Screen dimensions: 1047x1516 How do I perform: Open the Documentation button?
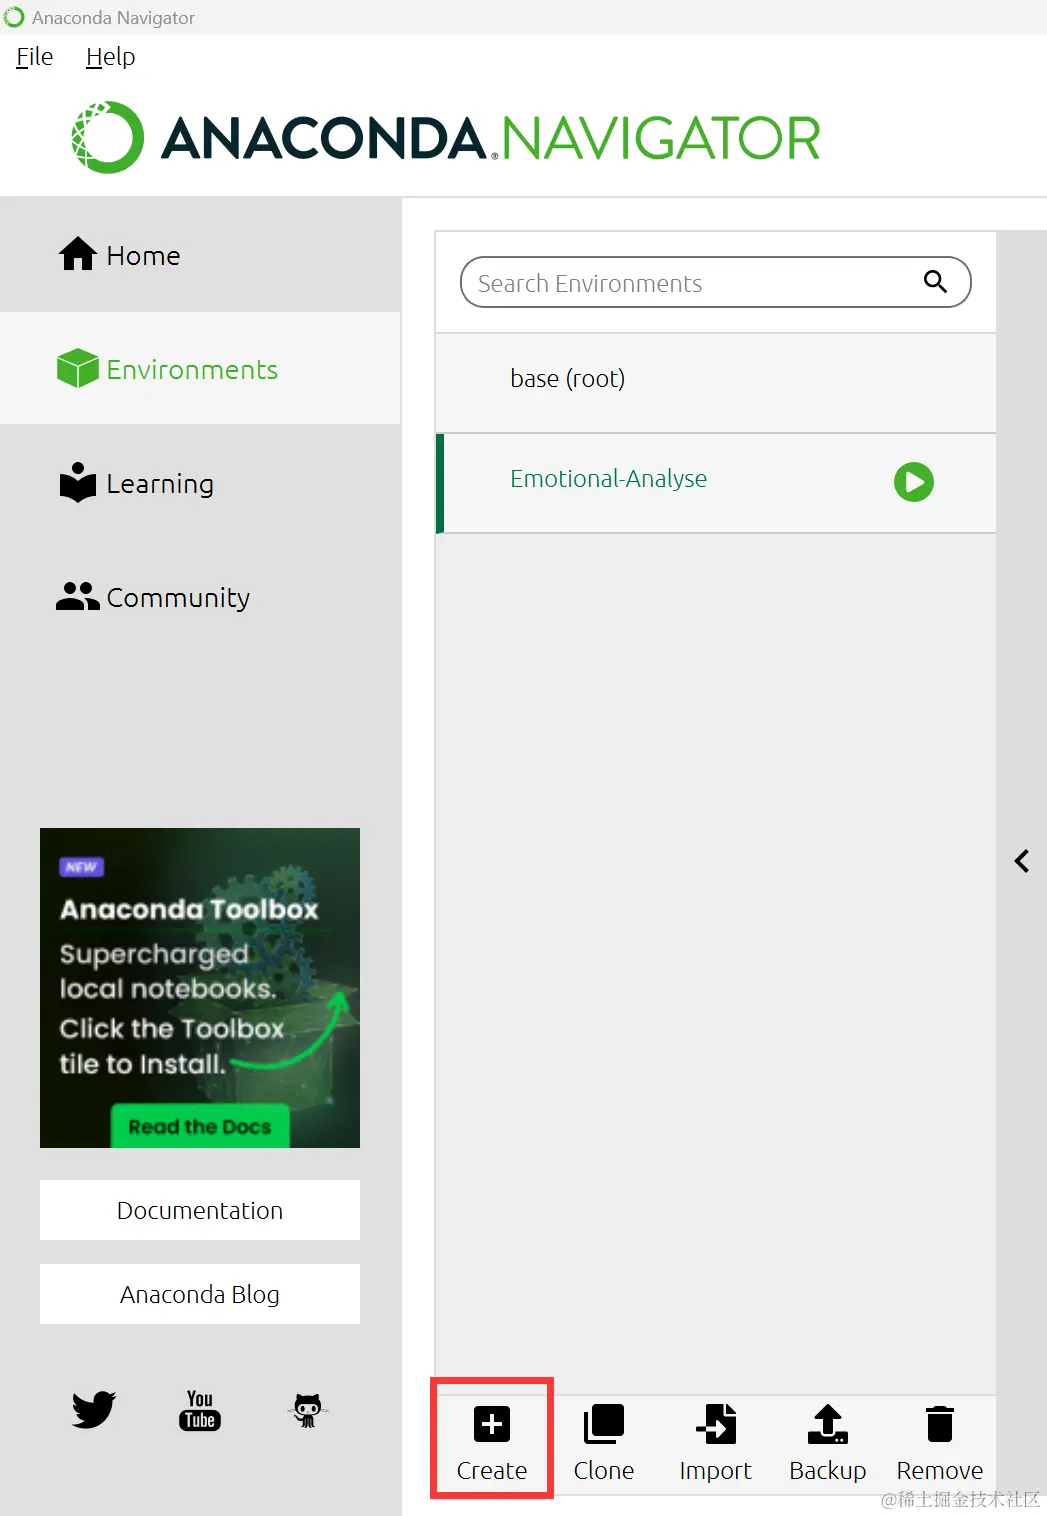200,1210
